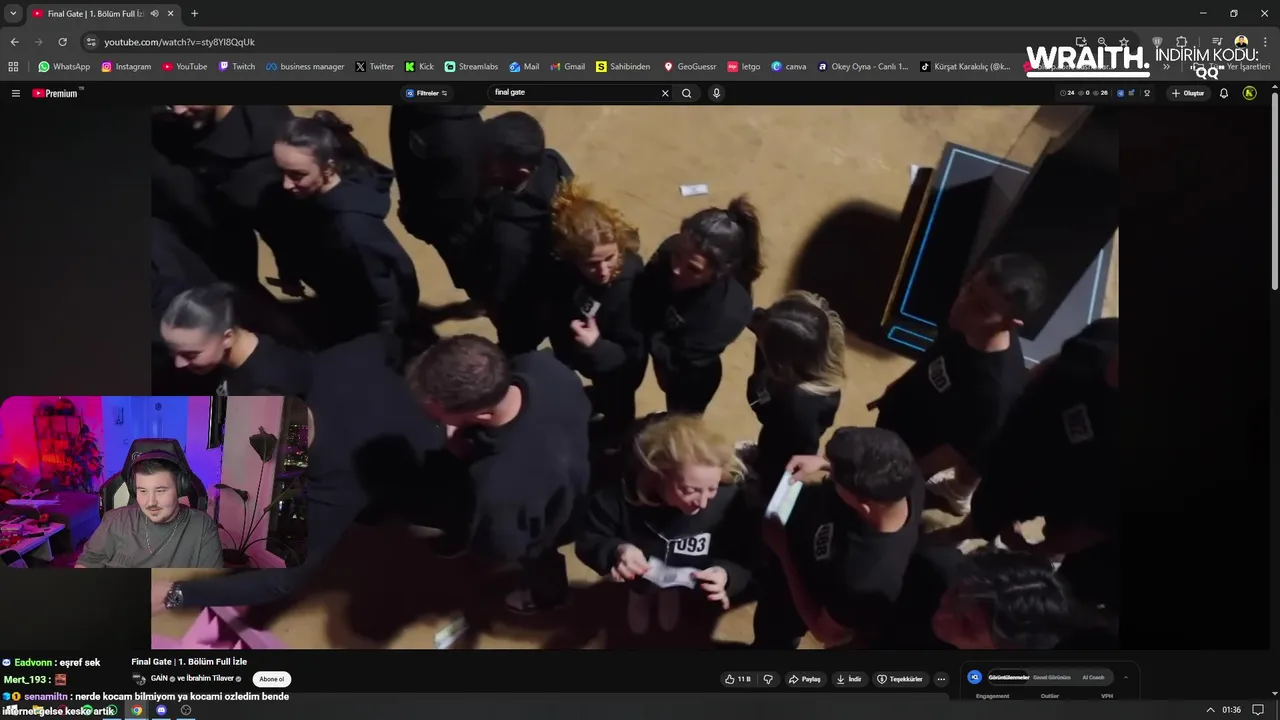Switch to AI Coach tab
Viewport: 1280px width, 720px height.
[1094, 677]
